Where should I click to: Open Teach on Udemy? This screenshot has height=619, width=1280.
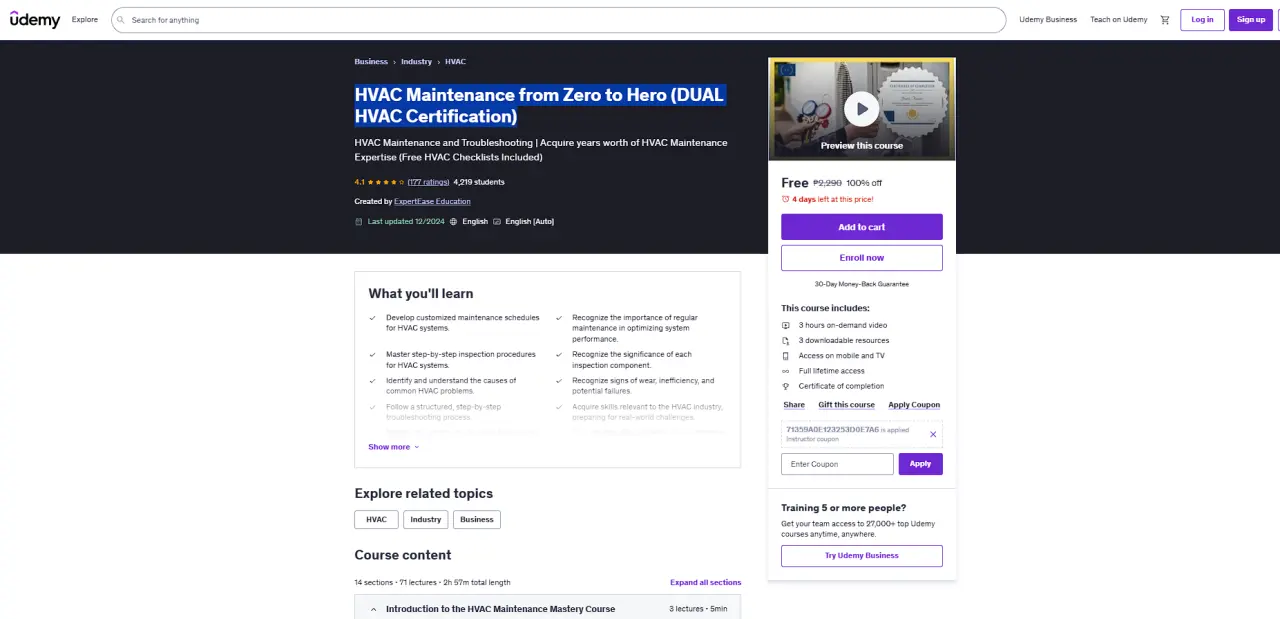(x=1119, y=20)
